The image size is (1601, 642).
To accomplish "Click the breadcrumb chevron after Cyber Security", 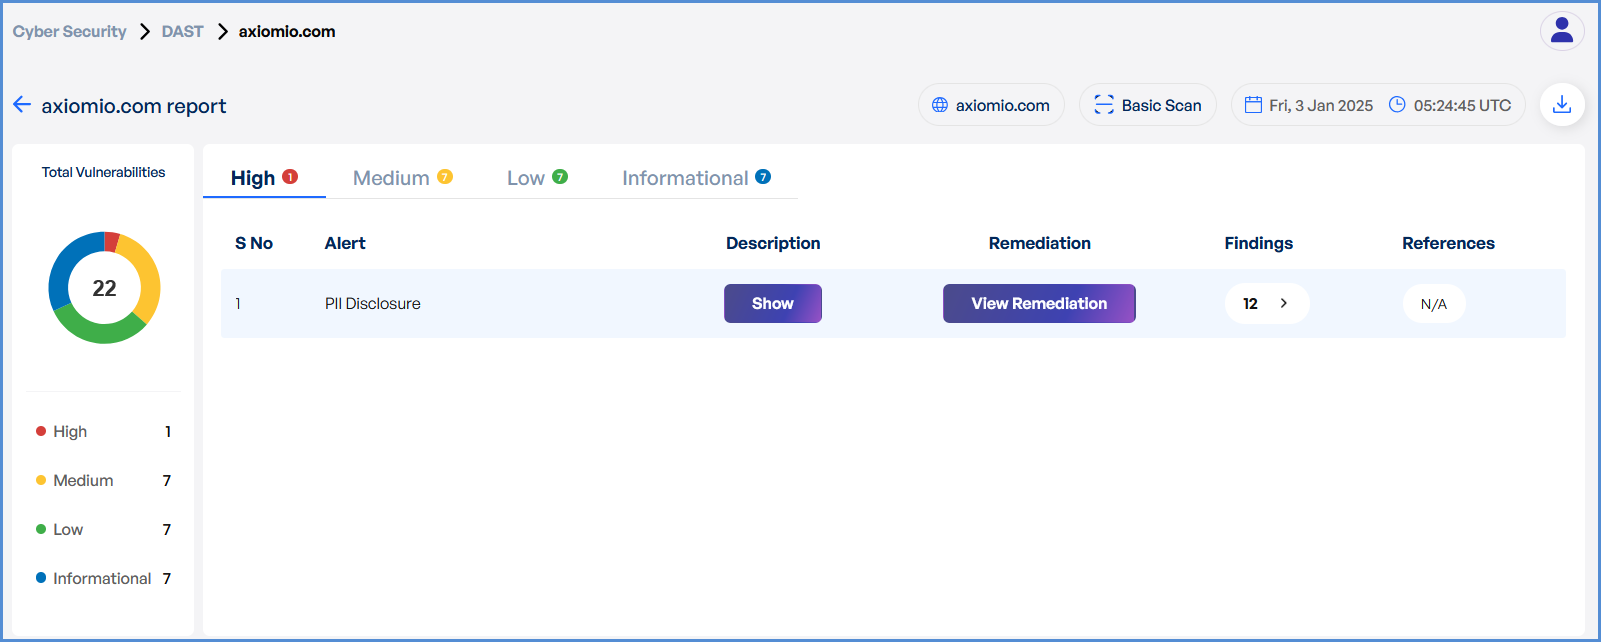I will pos(145,32).
